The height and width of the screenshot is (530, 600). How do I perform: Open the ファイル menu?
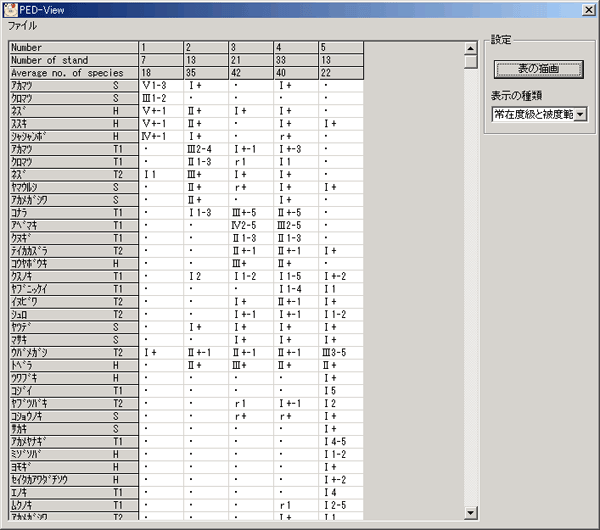point(22,25)
